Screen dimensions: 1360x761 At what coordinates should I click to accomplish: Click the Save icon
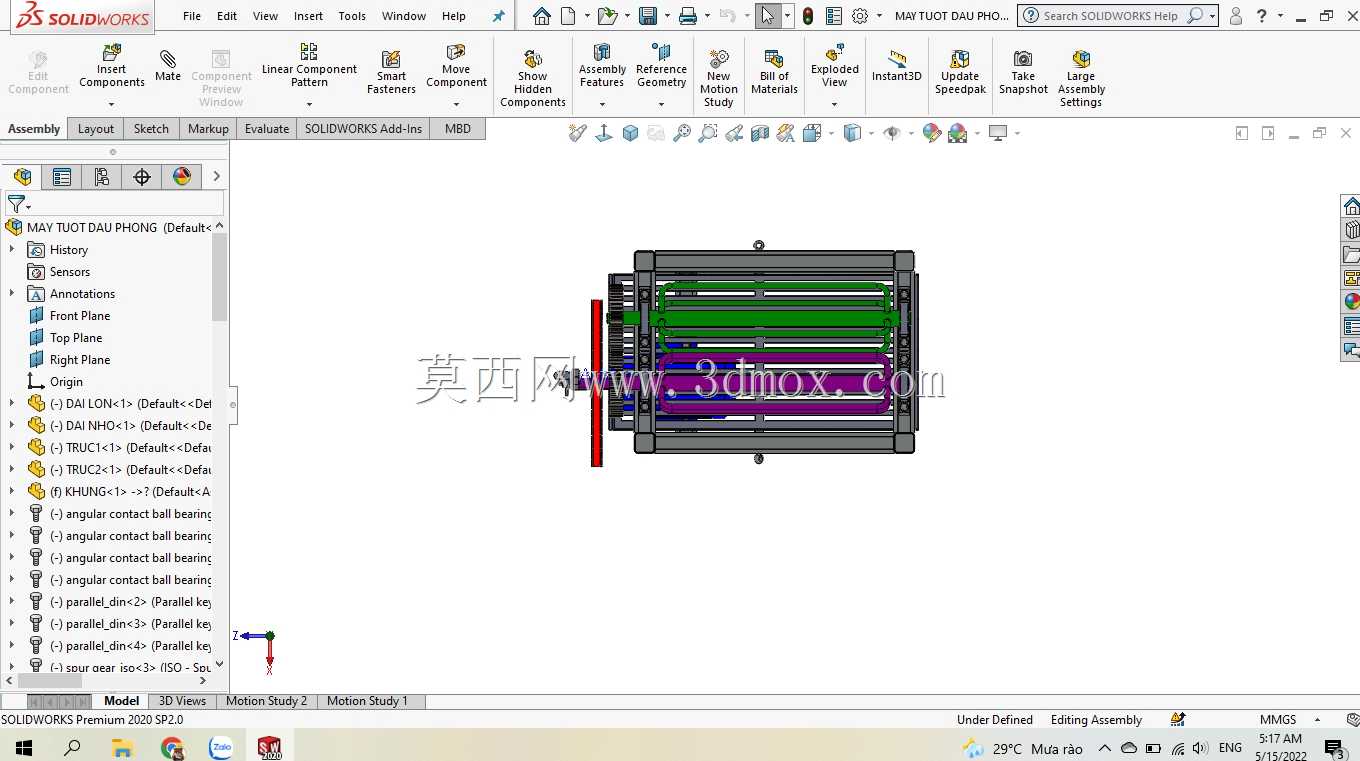pos(647,16)
